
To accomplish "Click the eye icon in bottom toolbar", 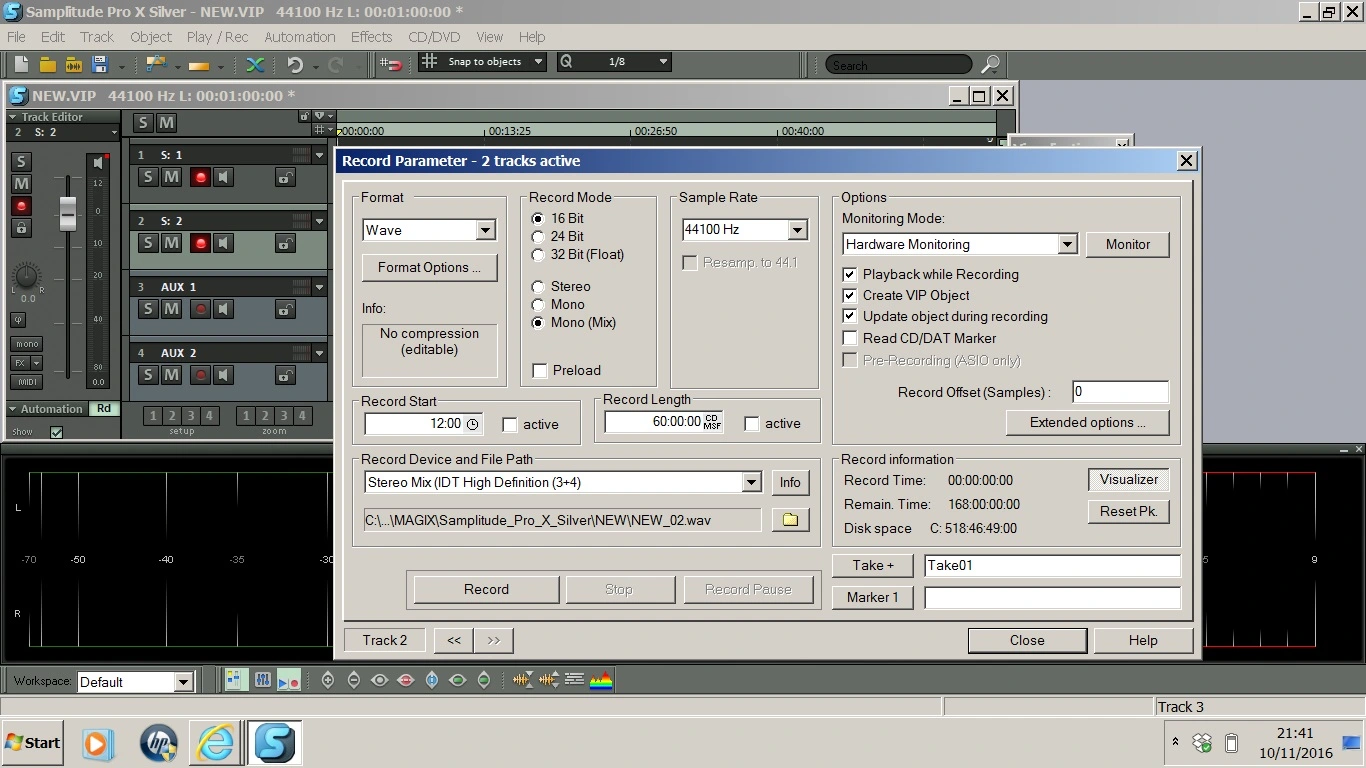I will click(380, 680).
